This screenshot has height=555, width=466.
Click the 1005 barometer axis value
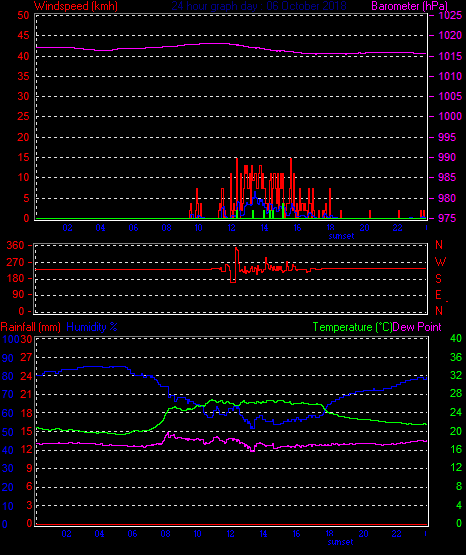click(x=450, y=96)
